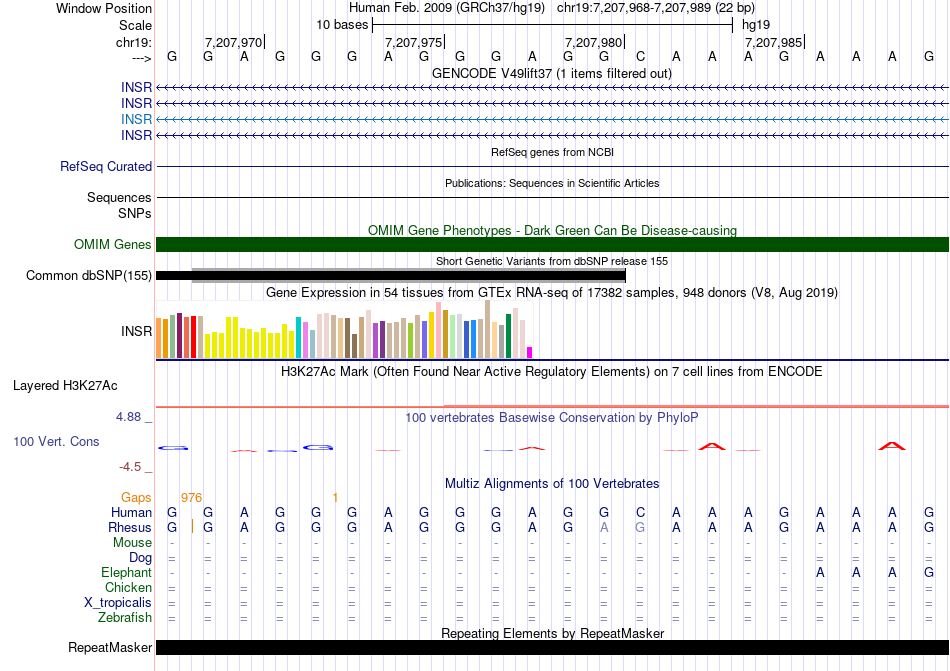Click the black RepeatMasker track bar
The width and height of the screenshot is (950, 671).
(x=552, y=648)
